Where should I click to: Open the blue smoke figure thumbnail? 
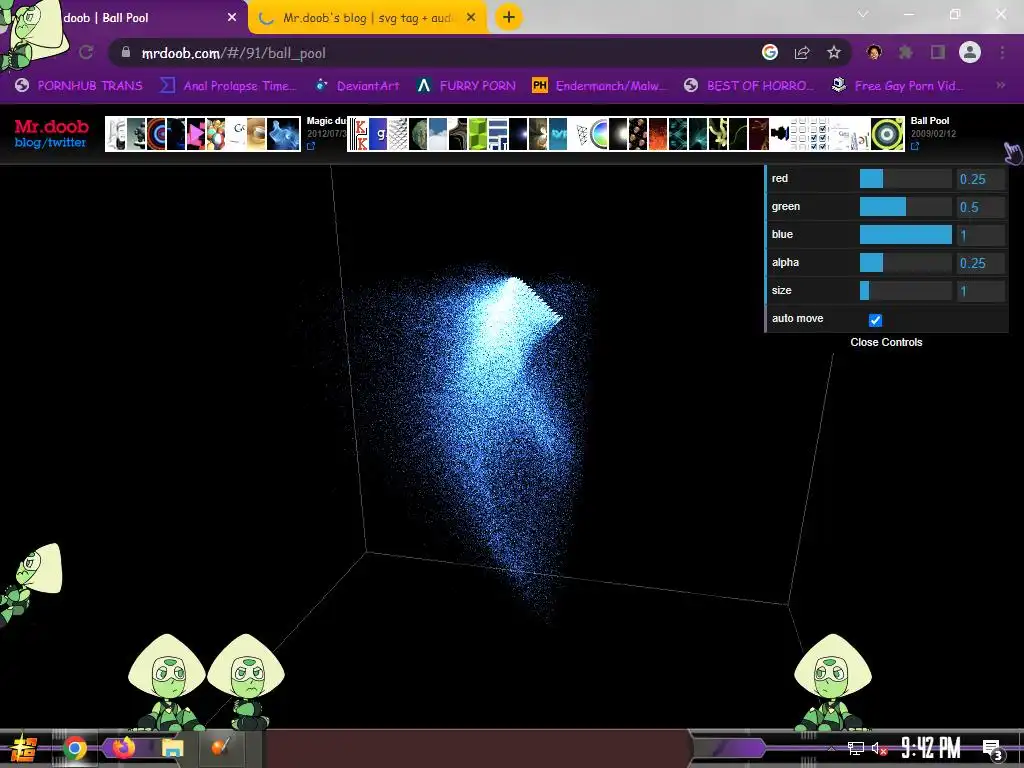[283, 134]
